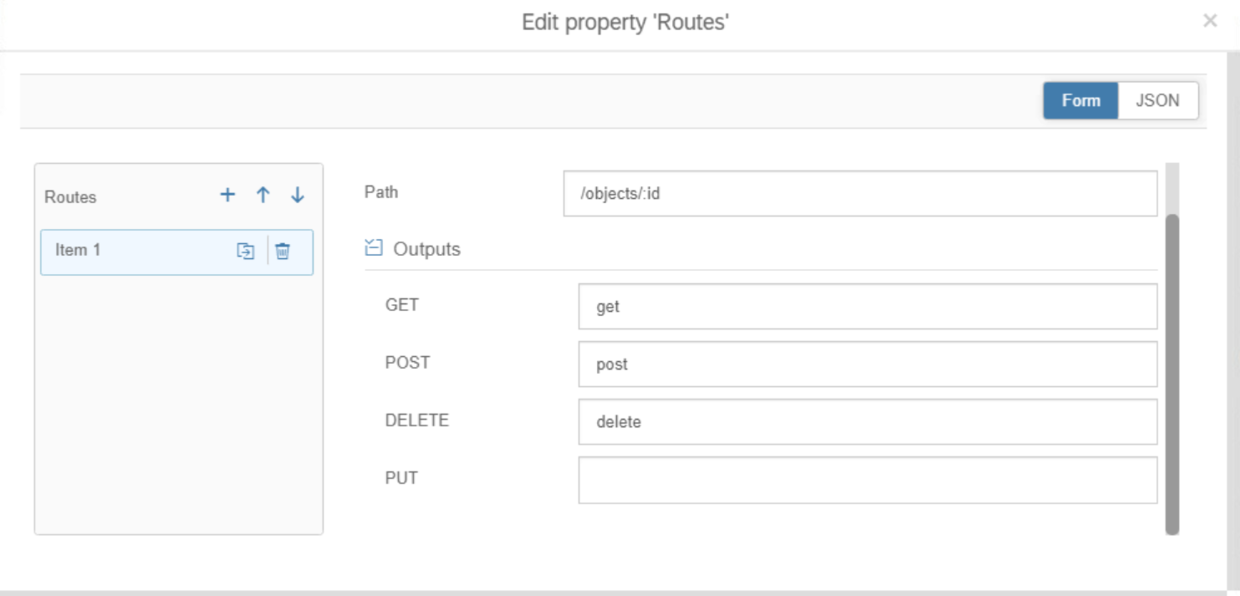1240x596 pixels.
Task: Focus the DELETE output field
Action: (867, 422)
